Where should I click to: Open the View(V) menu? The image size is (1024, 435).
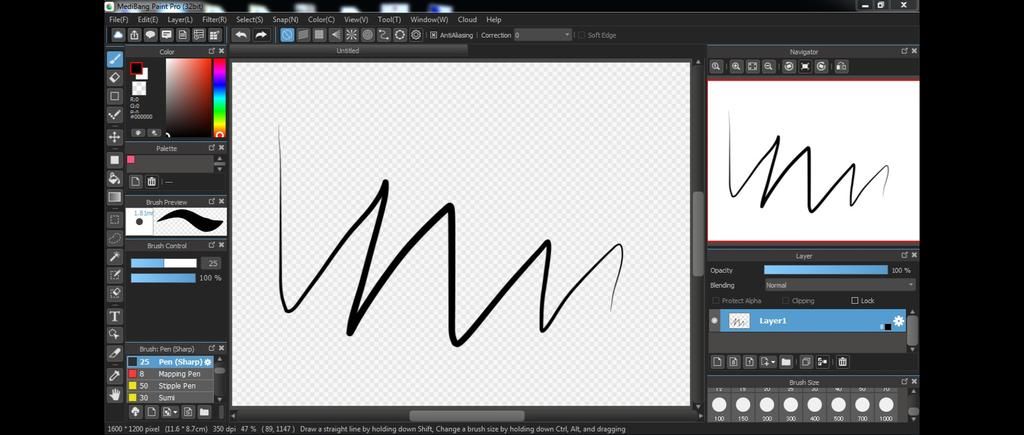pos(356,20)
